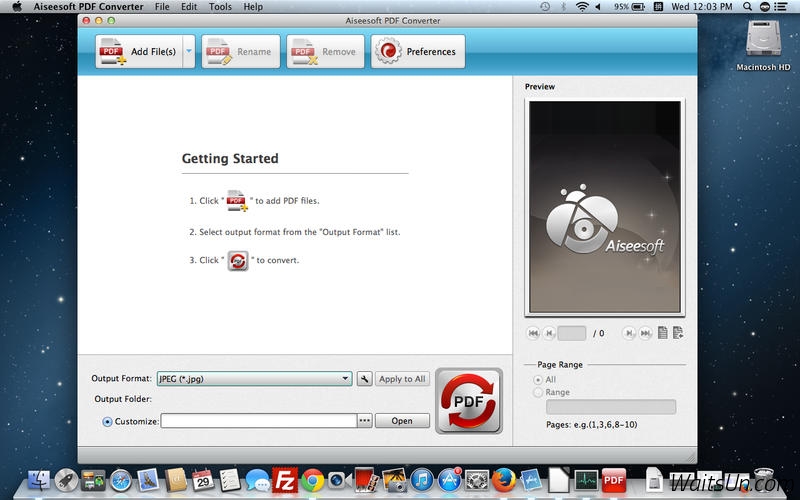Open Preferences from the toolbar
Screen dimensions: 800x500
tap(418, 52)
